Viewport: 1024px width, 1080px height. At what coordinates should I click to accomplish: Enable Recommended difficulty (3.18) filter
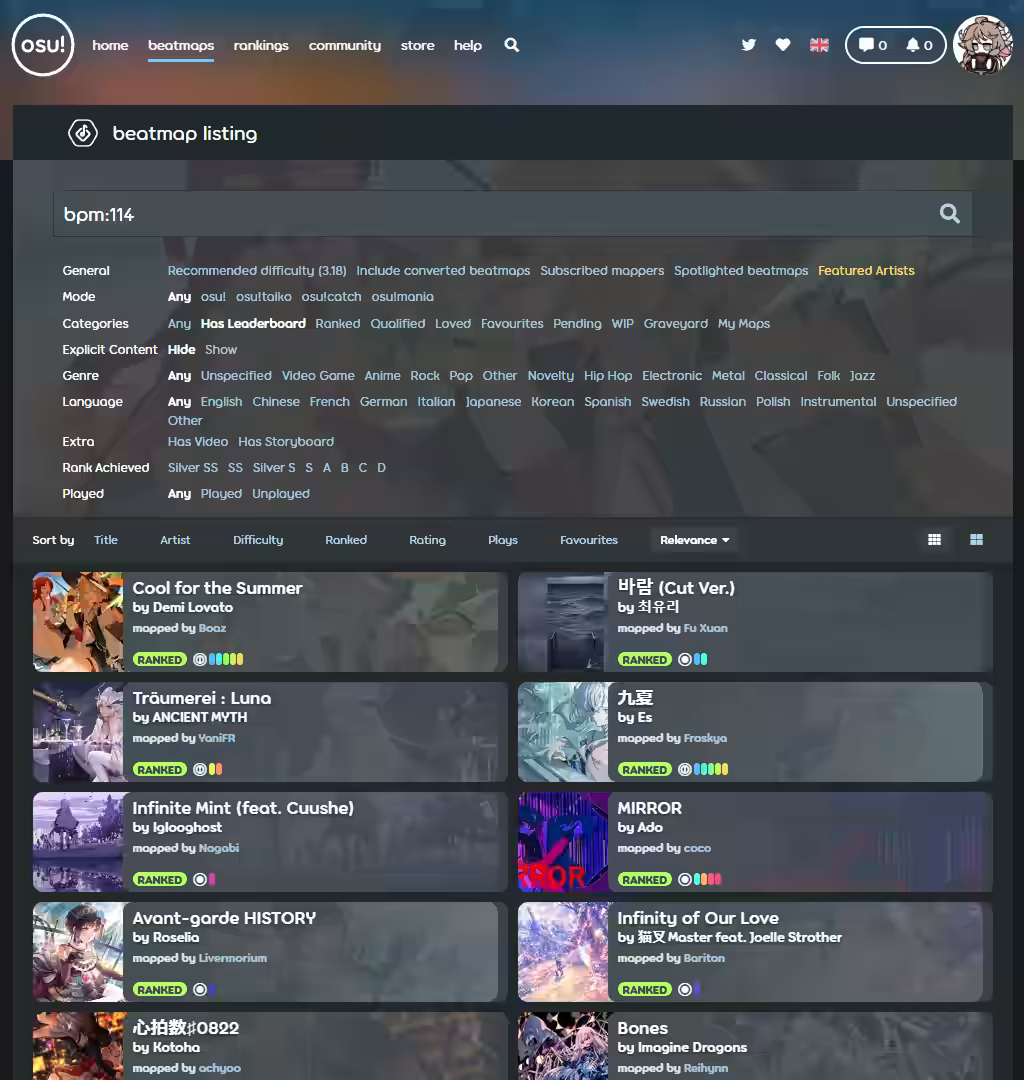click(x=257, y=271)
